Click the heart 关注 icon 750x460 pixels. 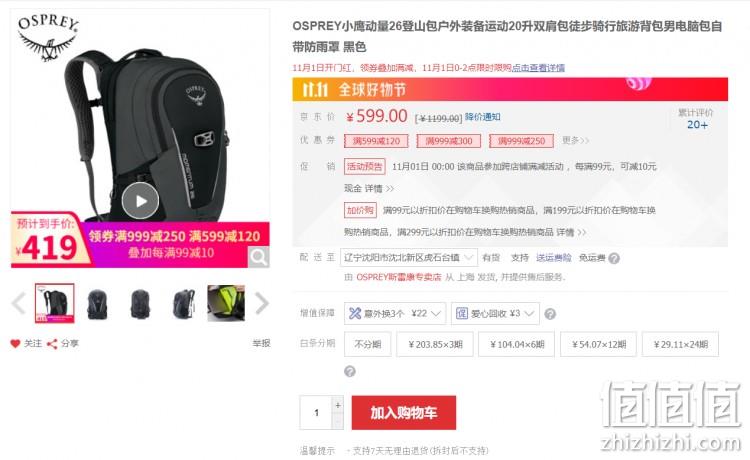[15, 343]
